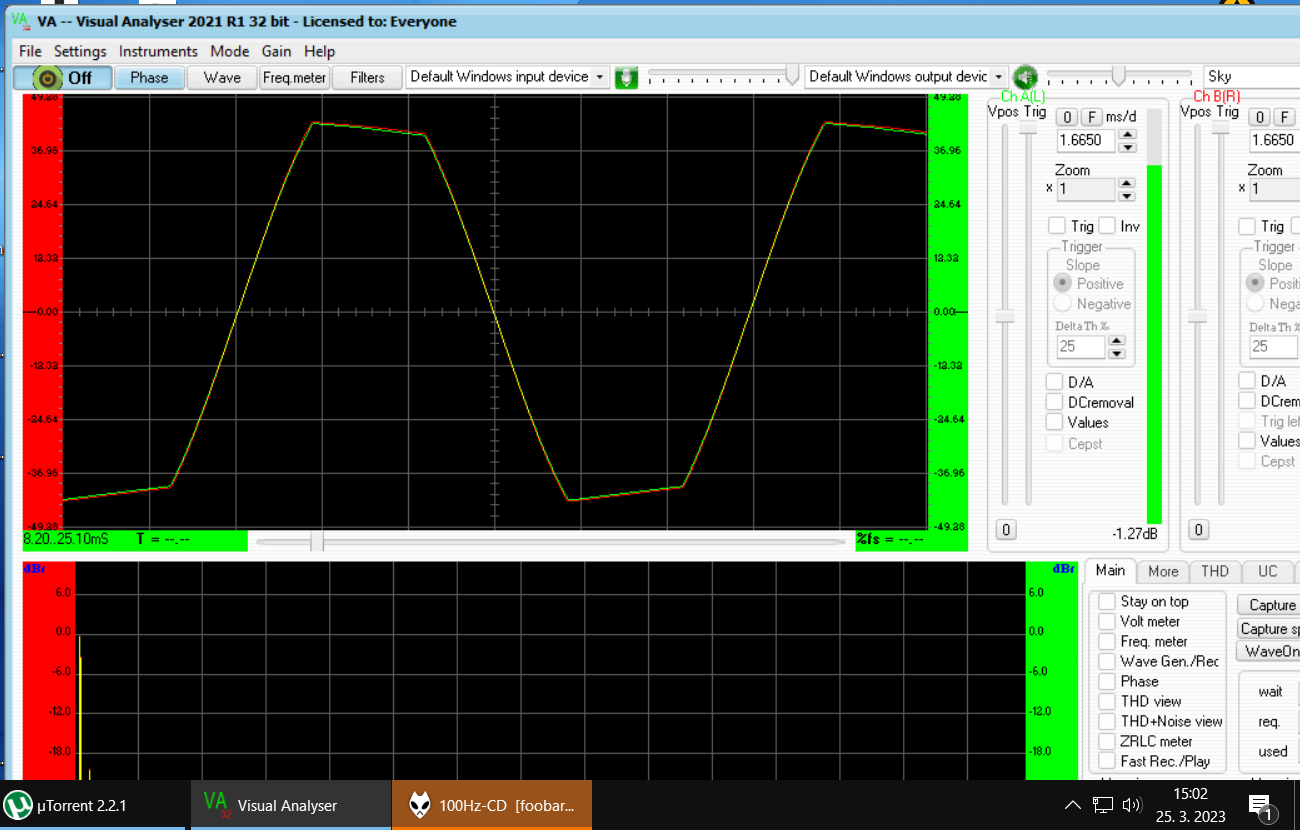Open the Windows notification center icon
Viewport: 1300px width, 830px height.
tap(1260, 805)
